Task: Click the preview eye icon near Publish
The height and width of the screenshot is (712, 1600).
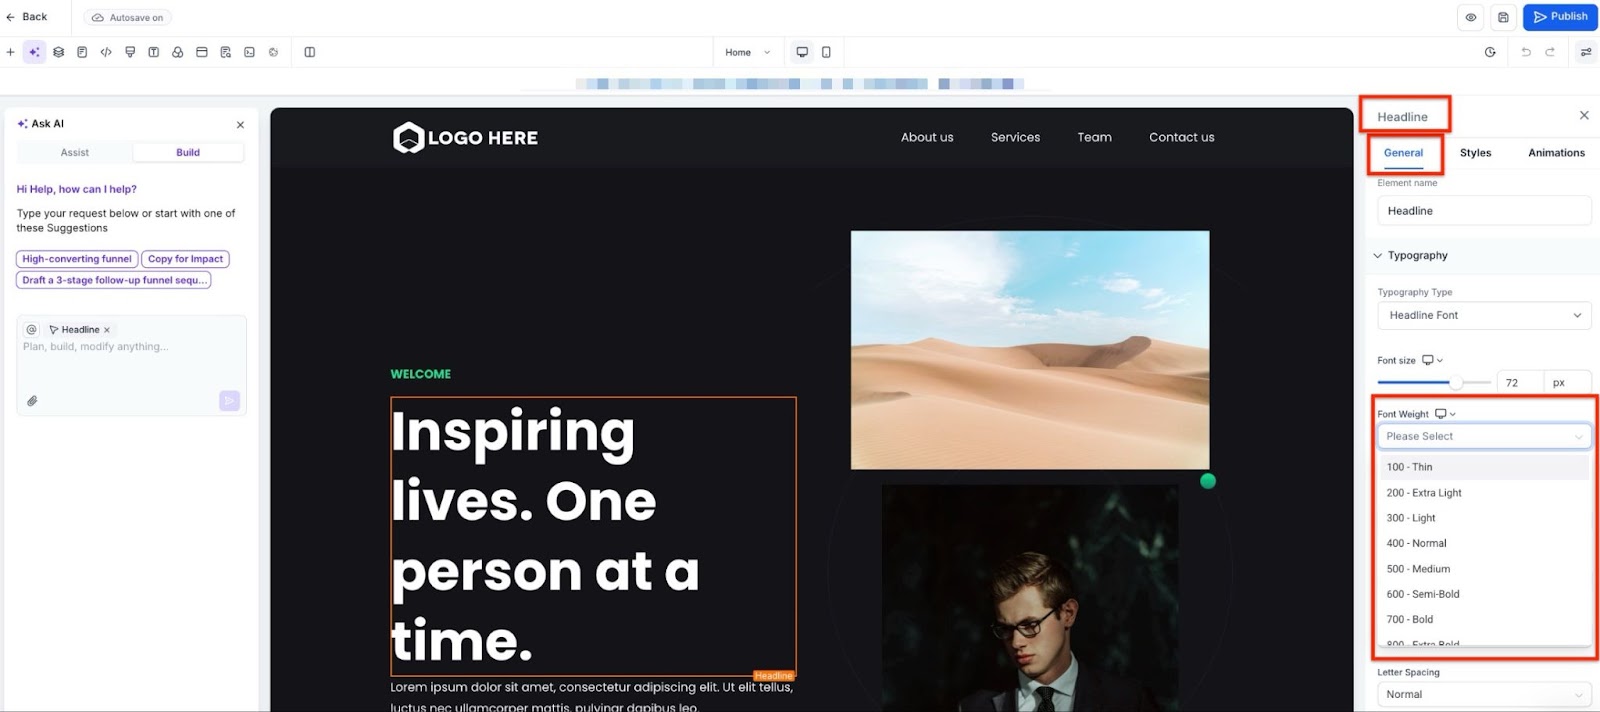Action: (1471, 17)
